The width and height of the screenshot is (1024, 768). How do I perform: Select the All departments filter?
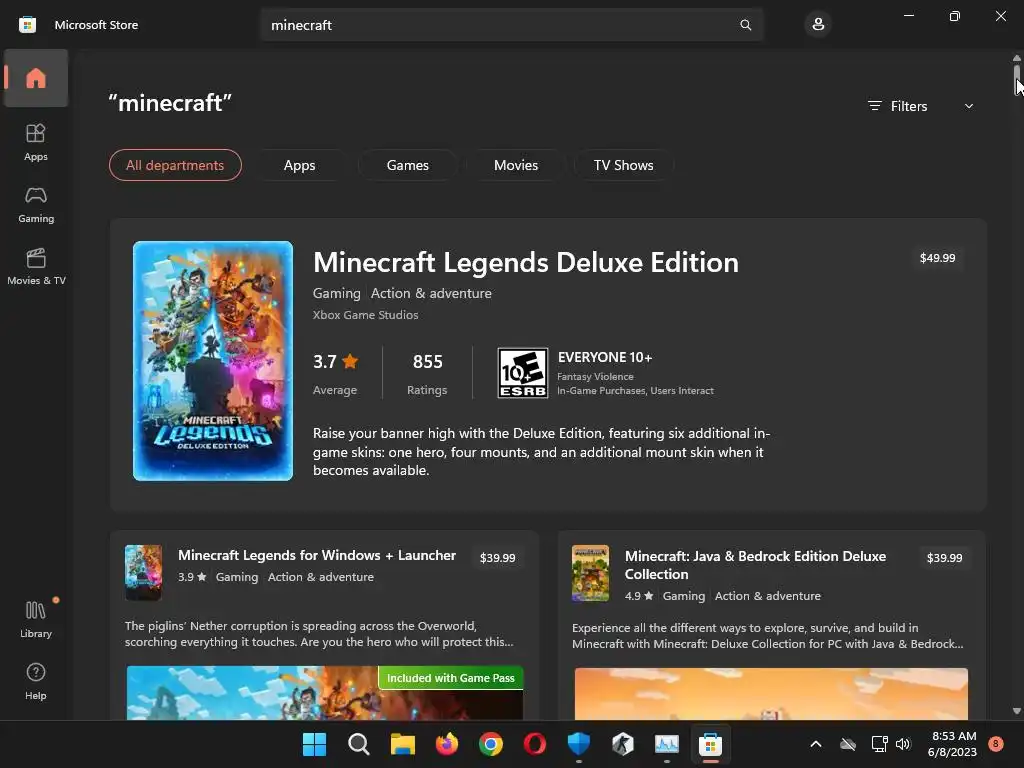click(x=175, y=165)
